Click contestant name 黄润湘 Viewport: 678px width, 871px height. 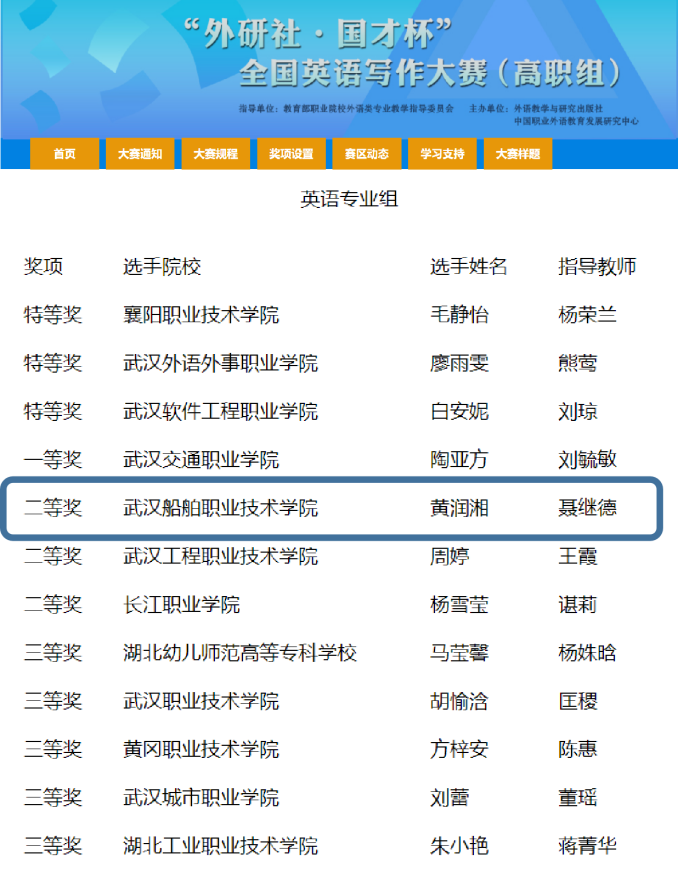coord(459,508)
